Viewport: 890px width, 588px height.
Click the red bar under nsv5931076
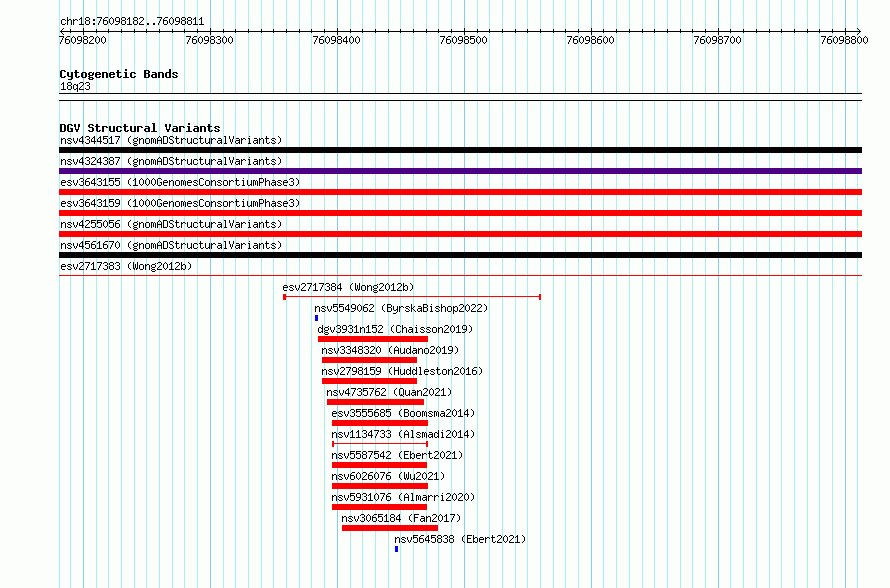tap(379, 507)
